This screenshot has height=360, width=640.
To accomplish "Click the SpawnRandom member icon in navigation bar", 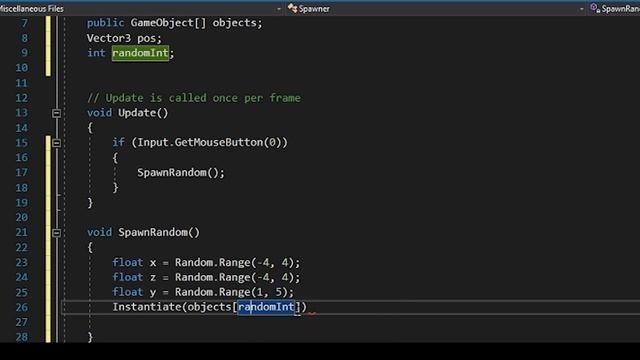I will click(x=595, y=8).
